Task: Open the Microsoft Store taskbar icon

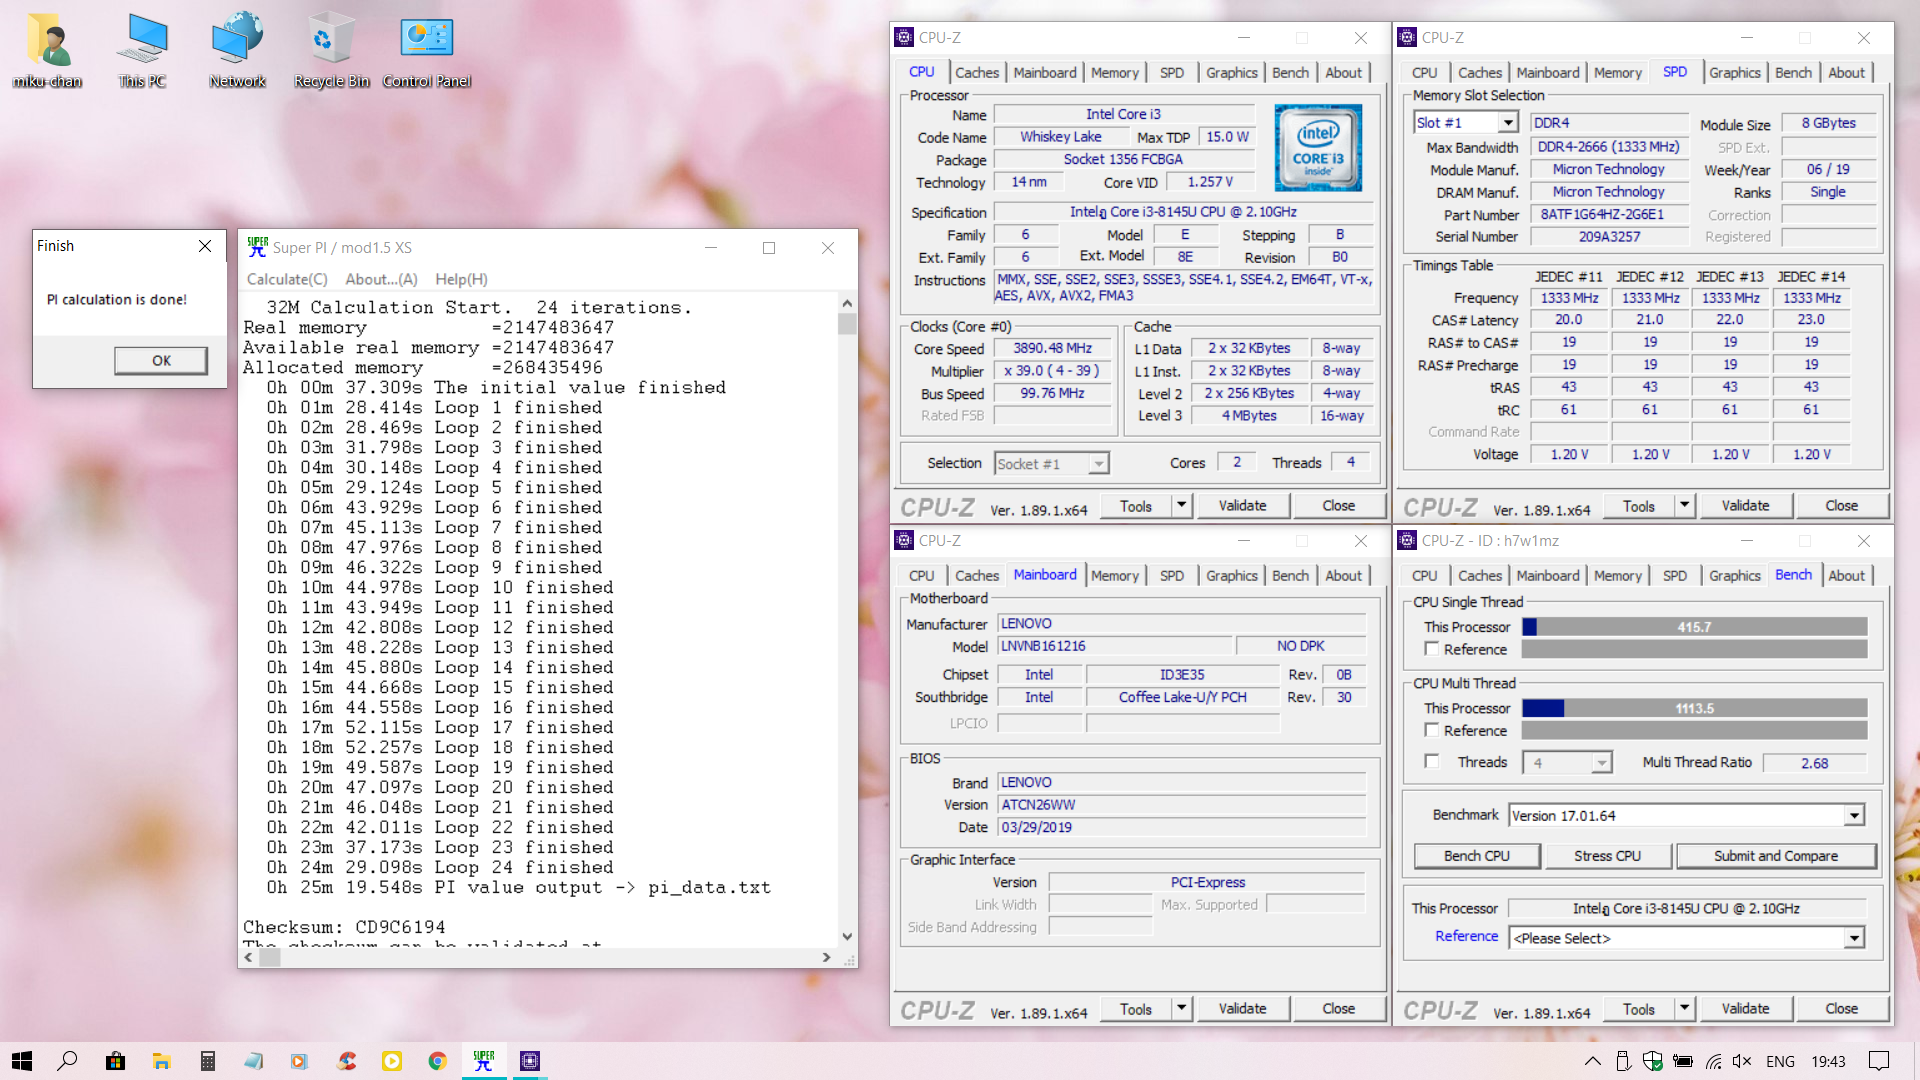Action: (116, 1061)
